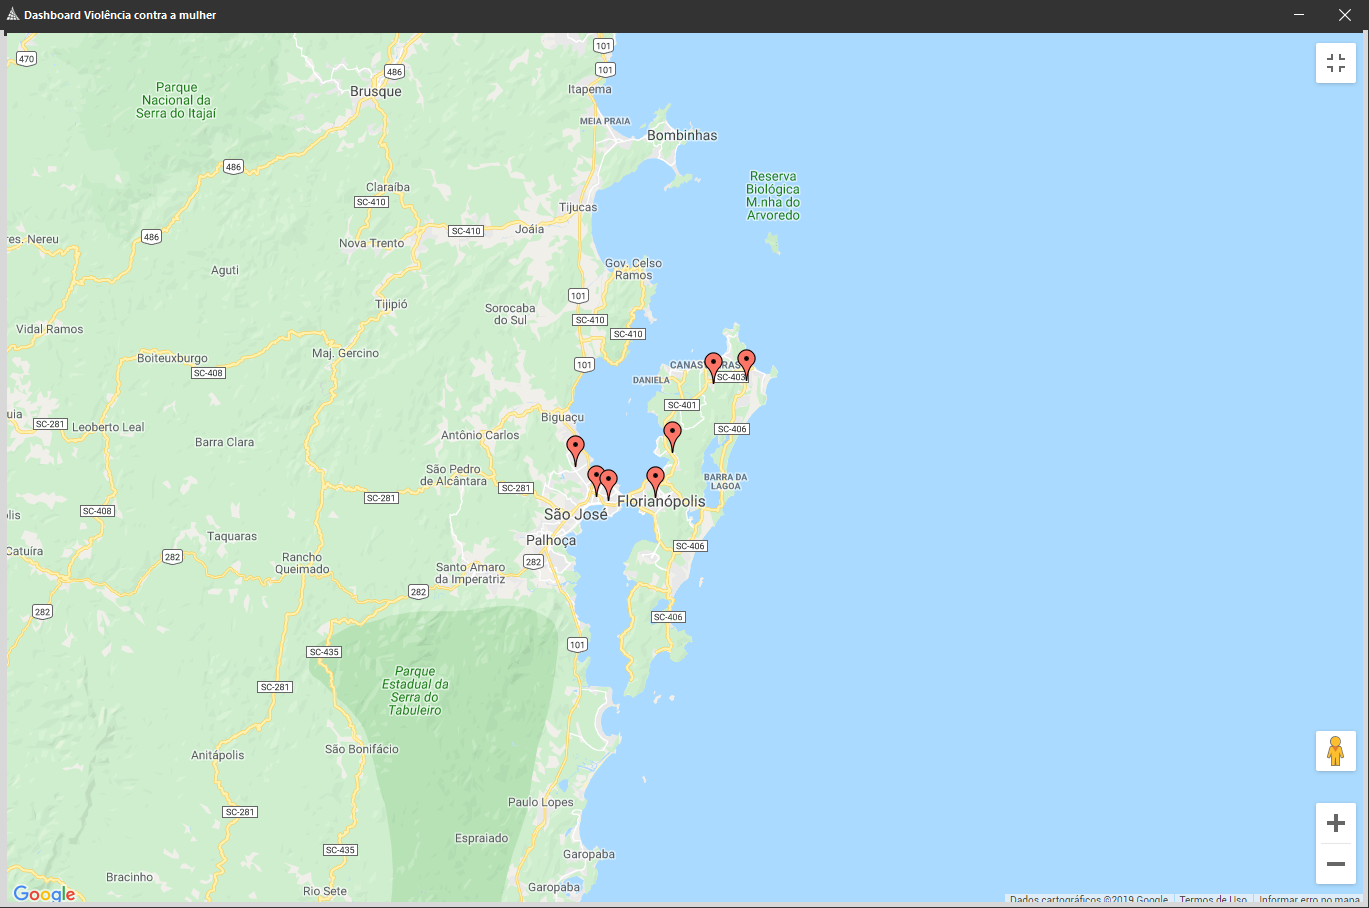The height and width of the screenshot is (908, 1370).
Task: Click the São Pedro de Alcântara label
Action: coord(454,475)
